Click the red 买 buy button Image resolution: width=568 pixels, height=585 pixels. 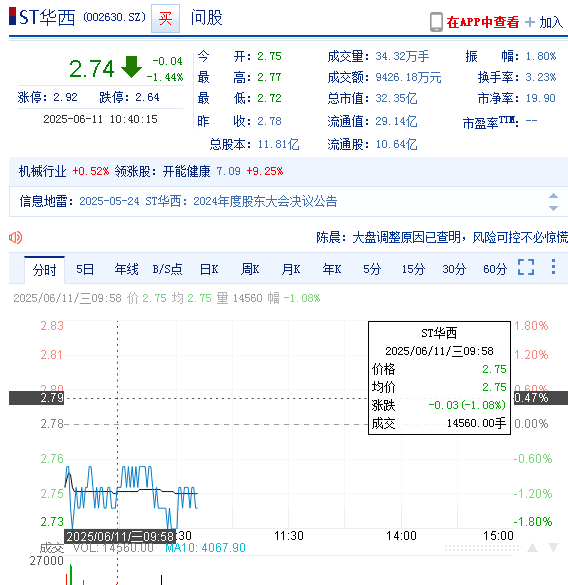coord(165,18)
